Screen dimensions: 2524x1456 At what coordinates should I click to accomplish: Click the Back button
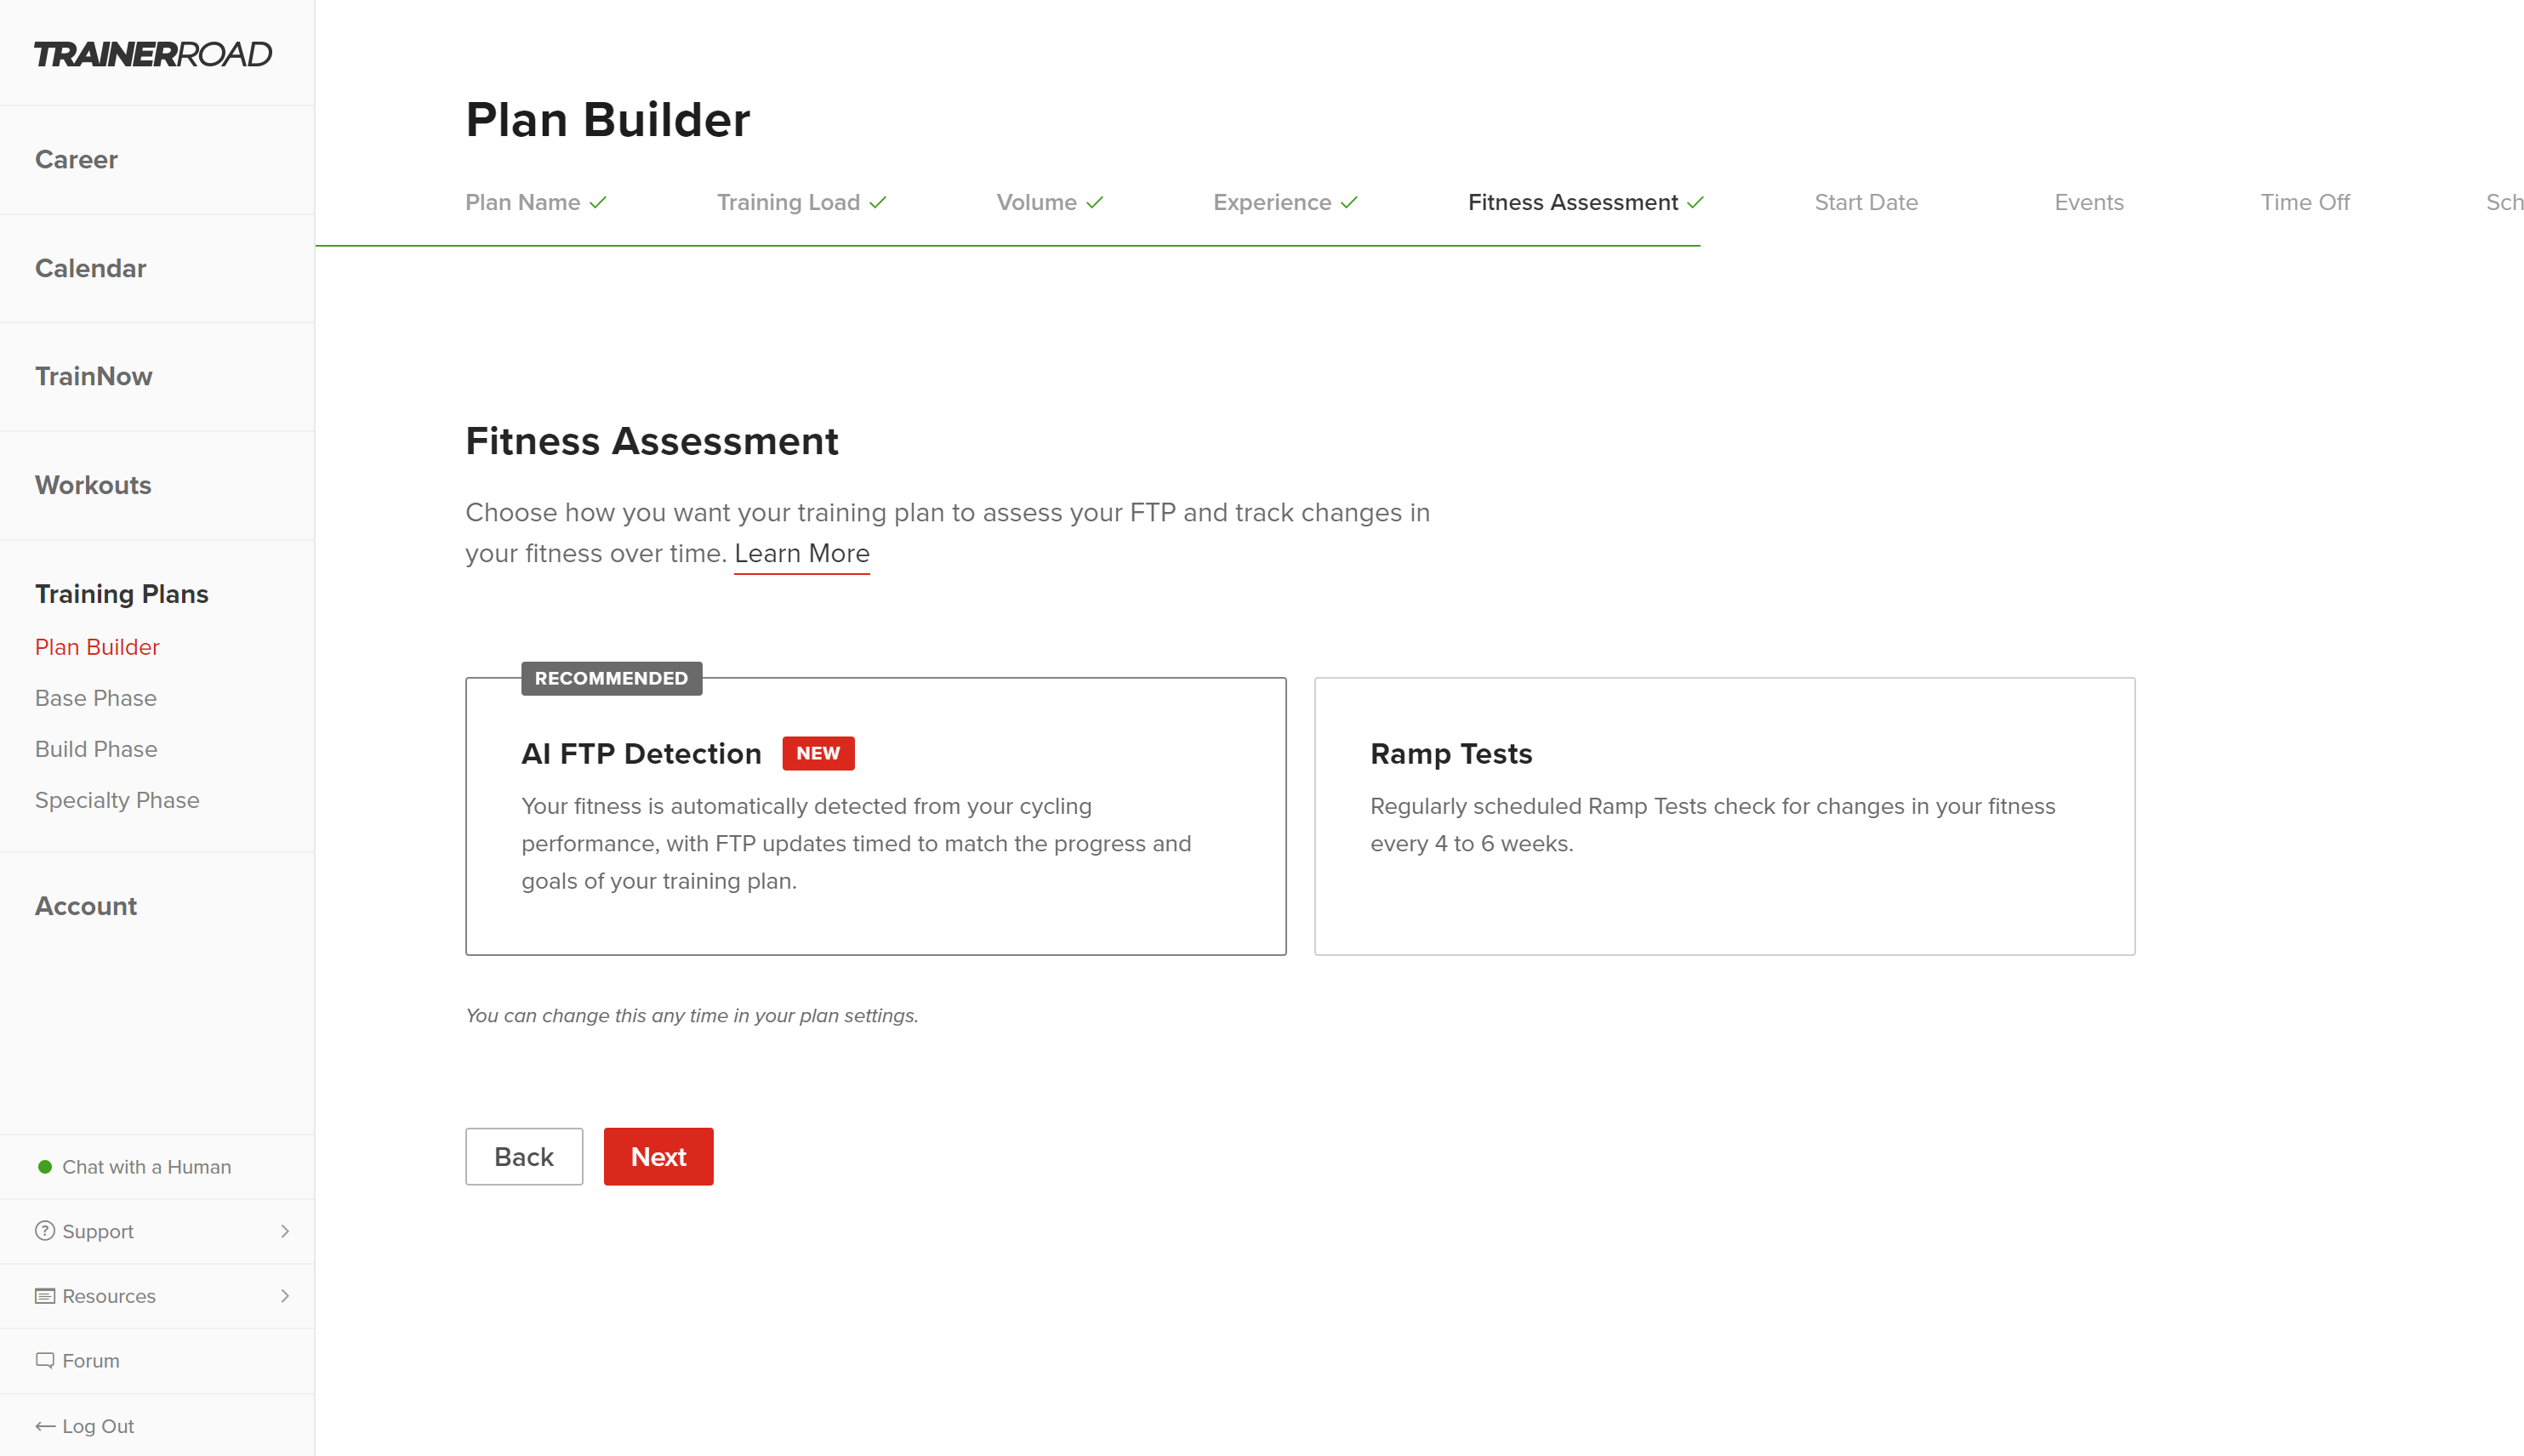[x=523, y=1157]
